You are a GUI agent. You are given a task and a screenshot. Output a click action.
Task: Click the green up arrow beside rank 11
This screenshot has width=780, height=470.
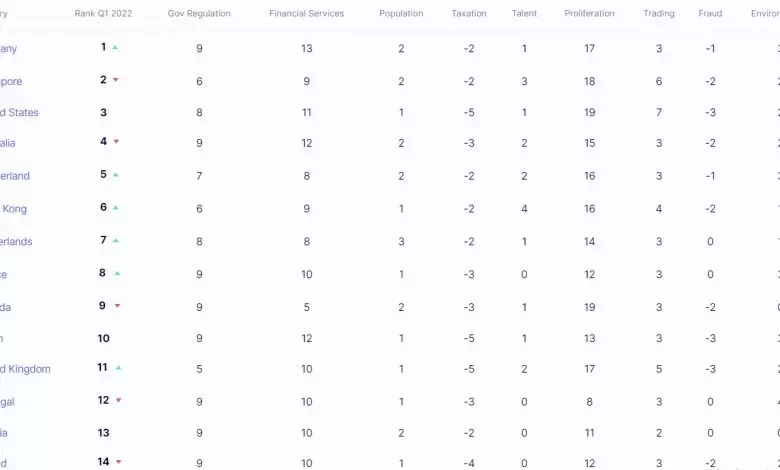tap(119, 367)
